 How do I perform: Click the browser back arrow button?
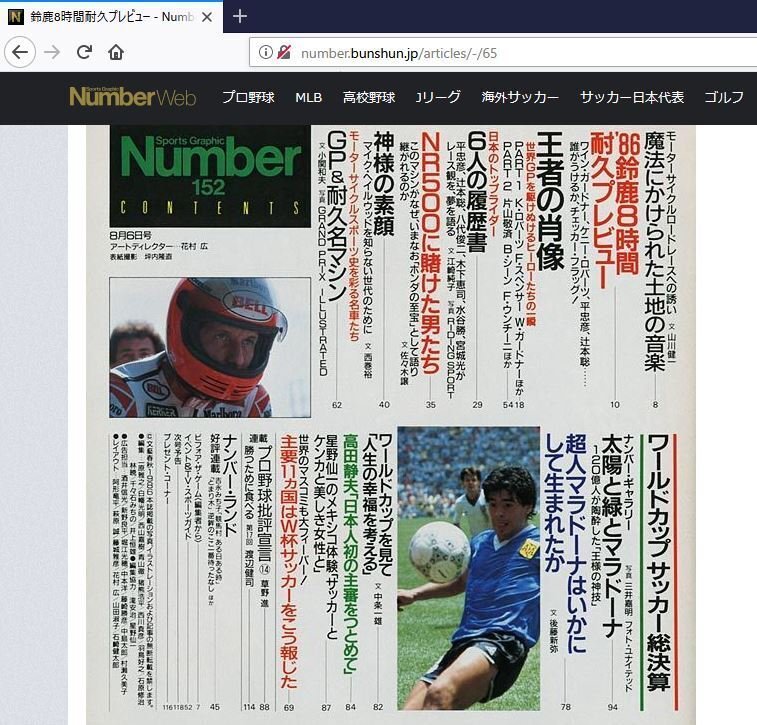point(20,52)
